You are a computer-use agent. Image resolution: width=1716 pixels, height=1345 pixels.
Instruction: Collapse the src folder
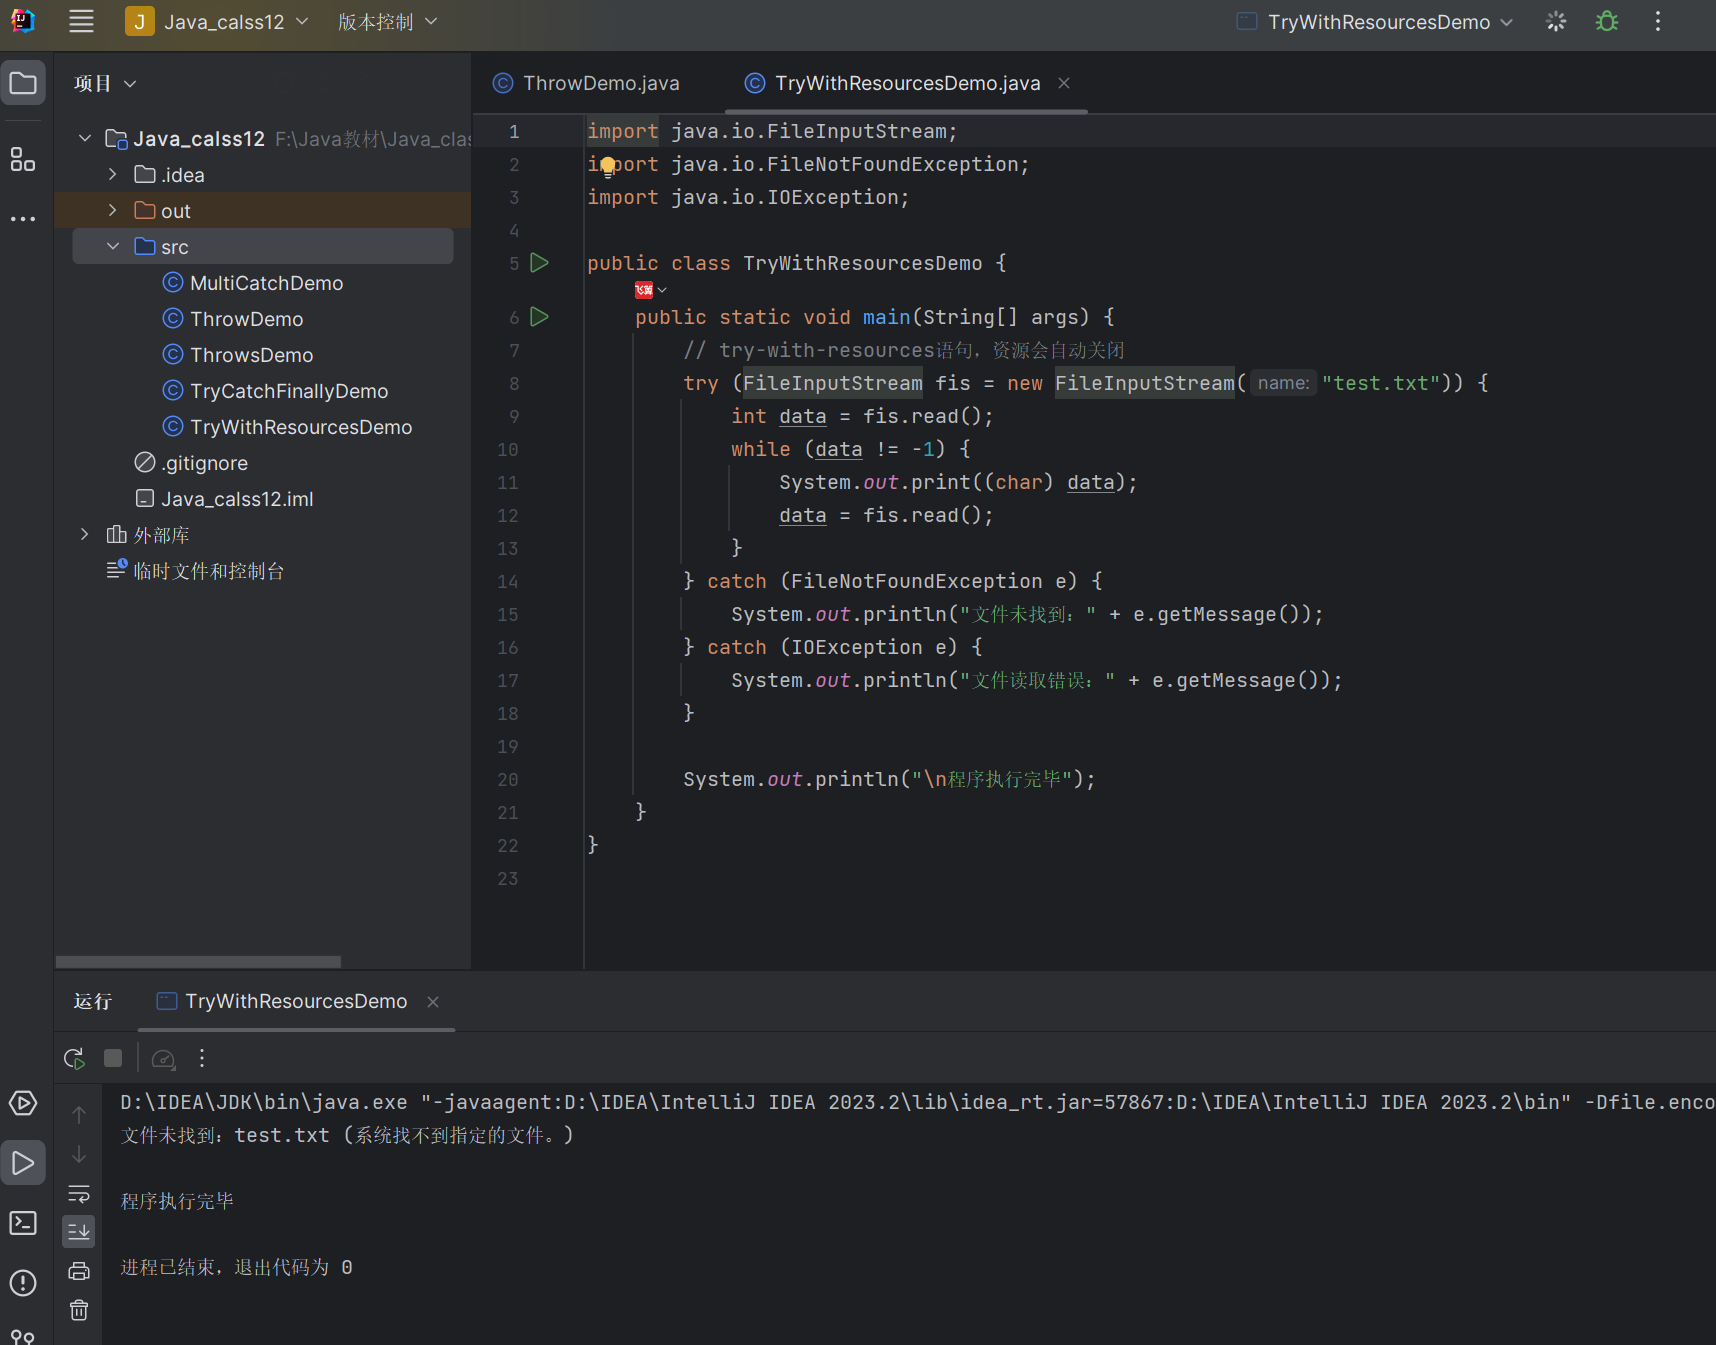point(113,247)
